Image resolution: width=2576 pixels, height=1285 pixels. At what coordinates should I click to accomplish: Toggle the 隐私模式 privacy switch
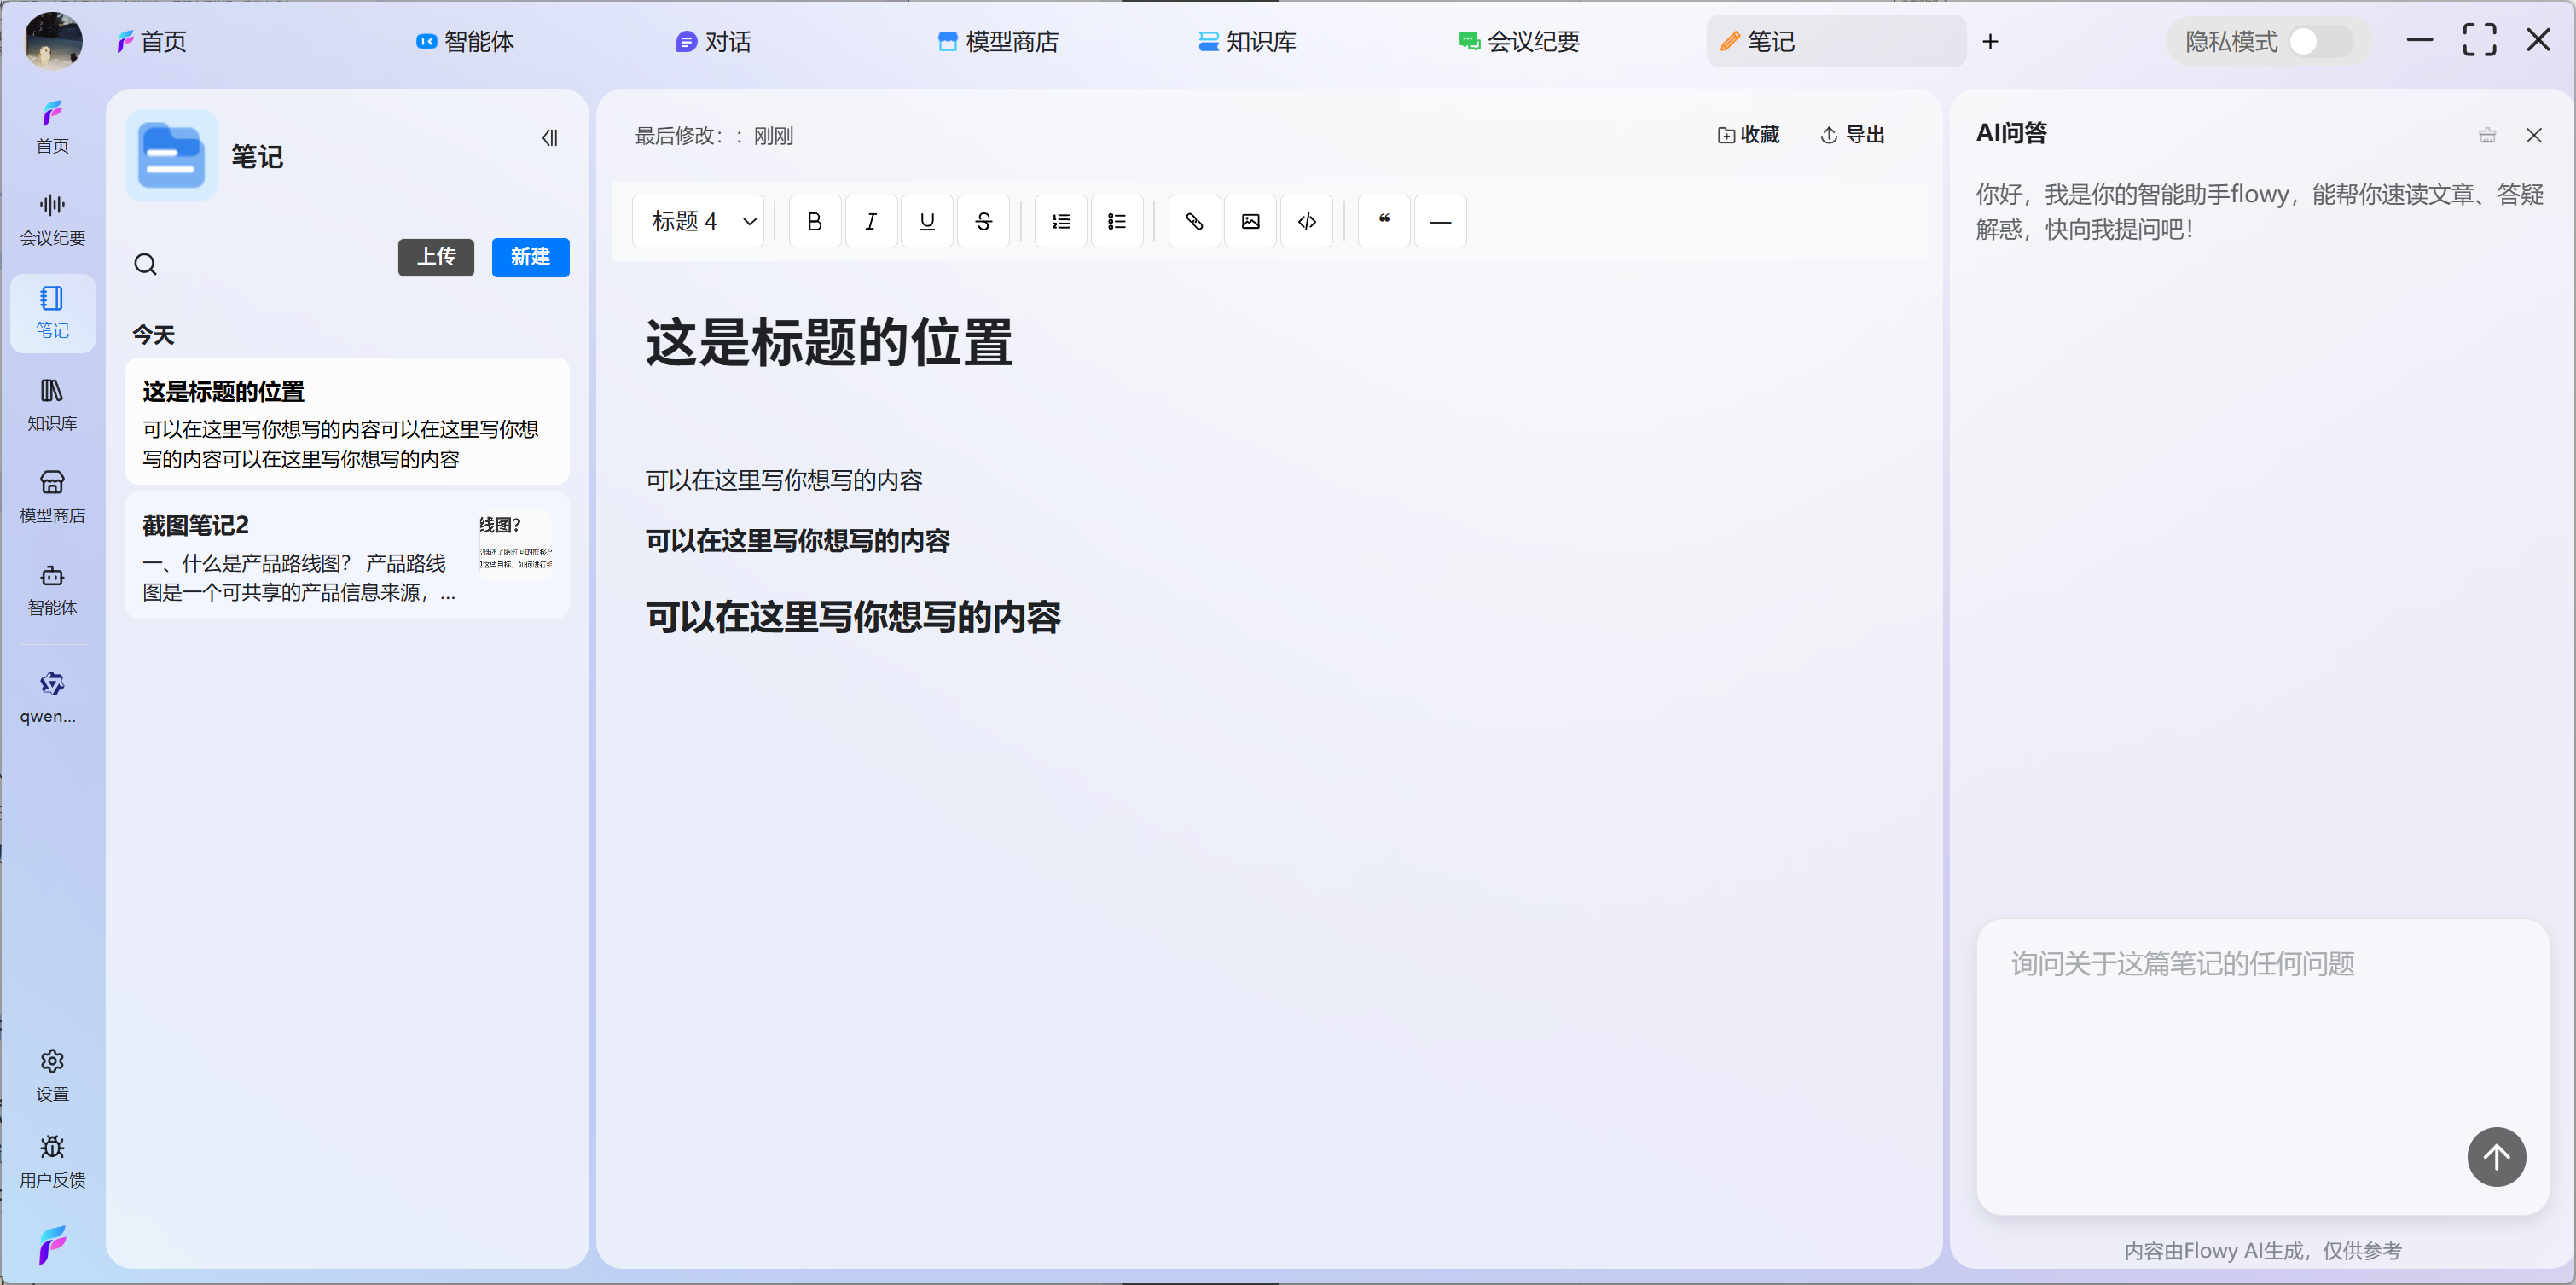(2319, 42)
